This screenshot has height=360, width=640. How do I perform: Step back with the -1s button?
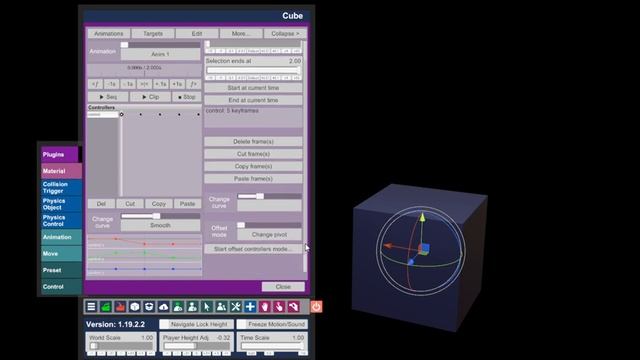pyautogui.click(x=111, y=84)
